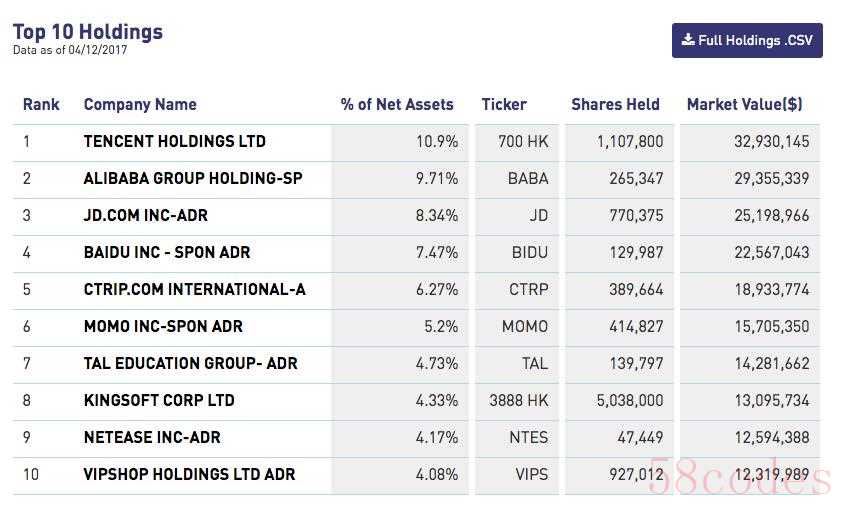This screenshot has width=847, height=507.
Task: Click KINGSOFT CORP LTD company name
Action: pos(159,401)
